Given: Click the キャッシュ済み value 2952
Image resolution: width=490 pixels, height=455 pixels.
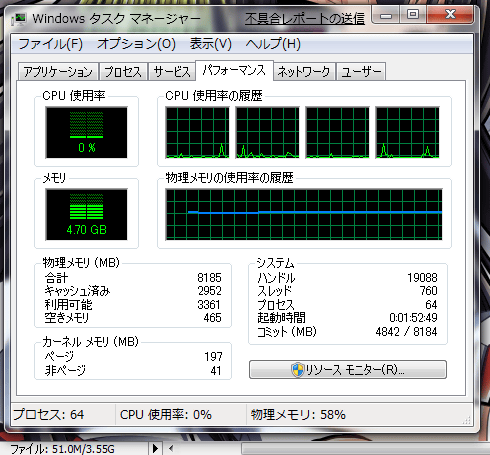Looking at the screenshot, I should [x=209, y=291].
